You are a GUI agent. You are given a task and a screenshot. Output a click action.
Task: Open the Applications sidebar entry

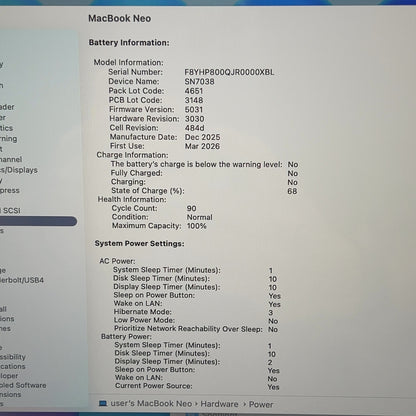(13, 366)
